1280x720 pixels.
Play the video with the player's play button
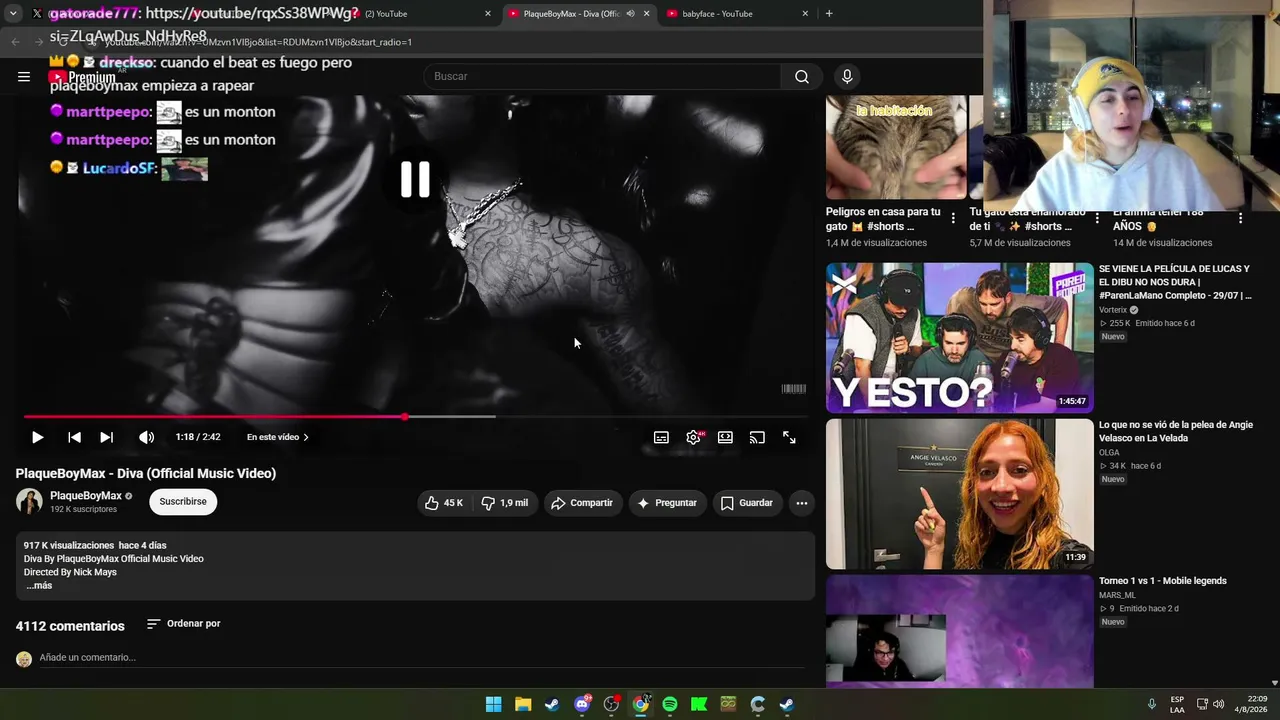[37, 437]
